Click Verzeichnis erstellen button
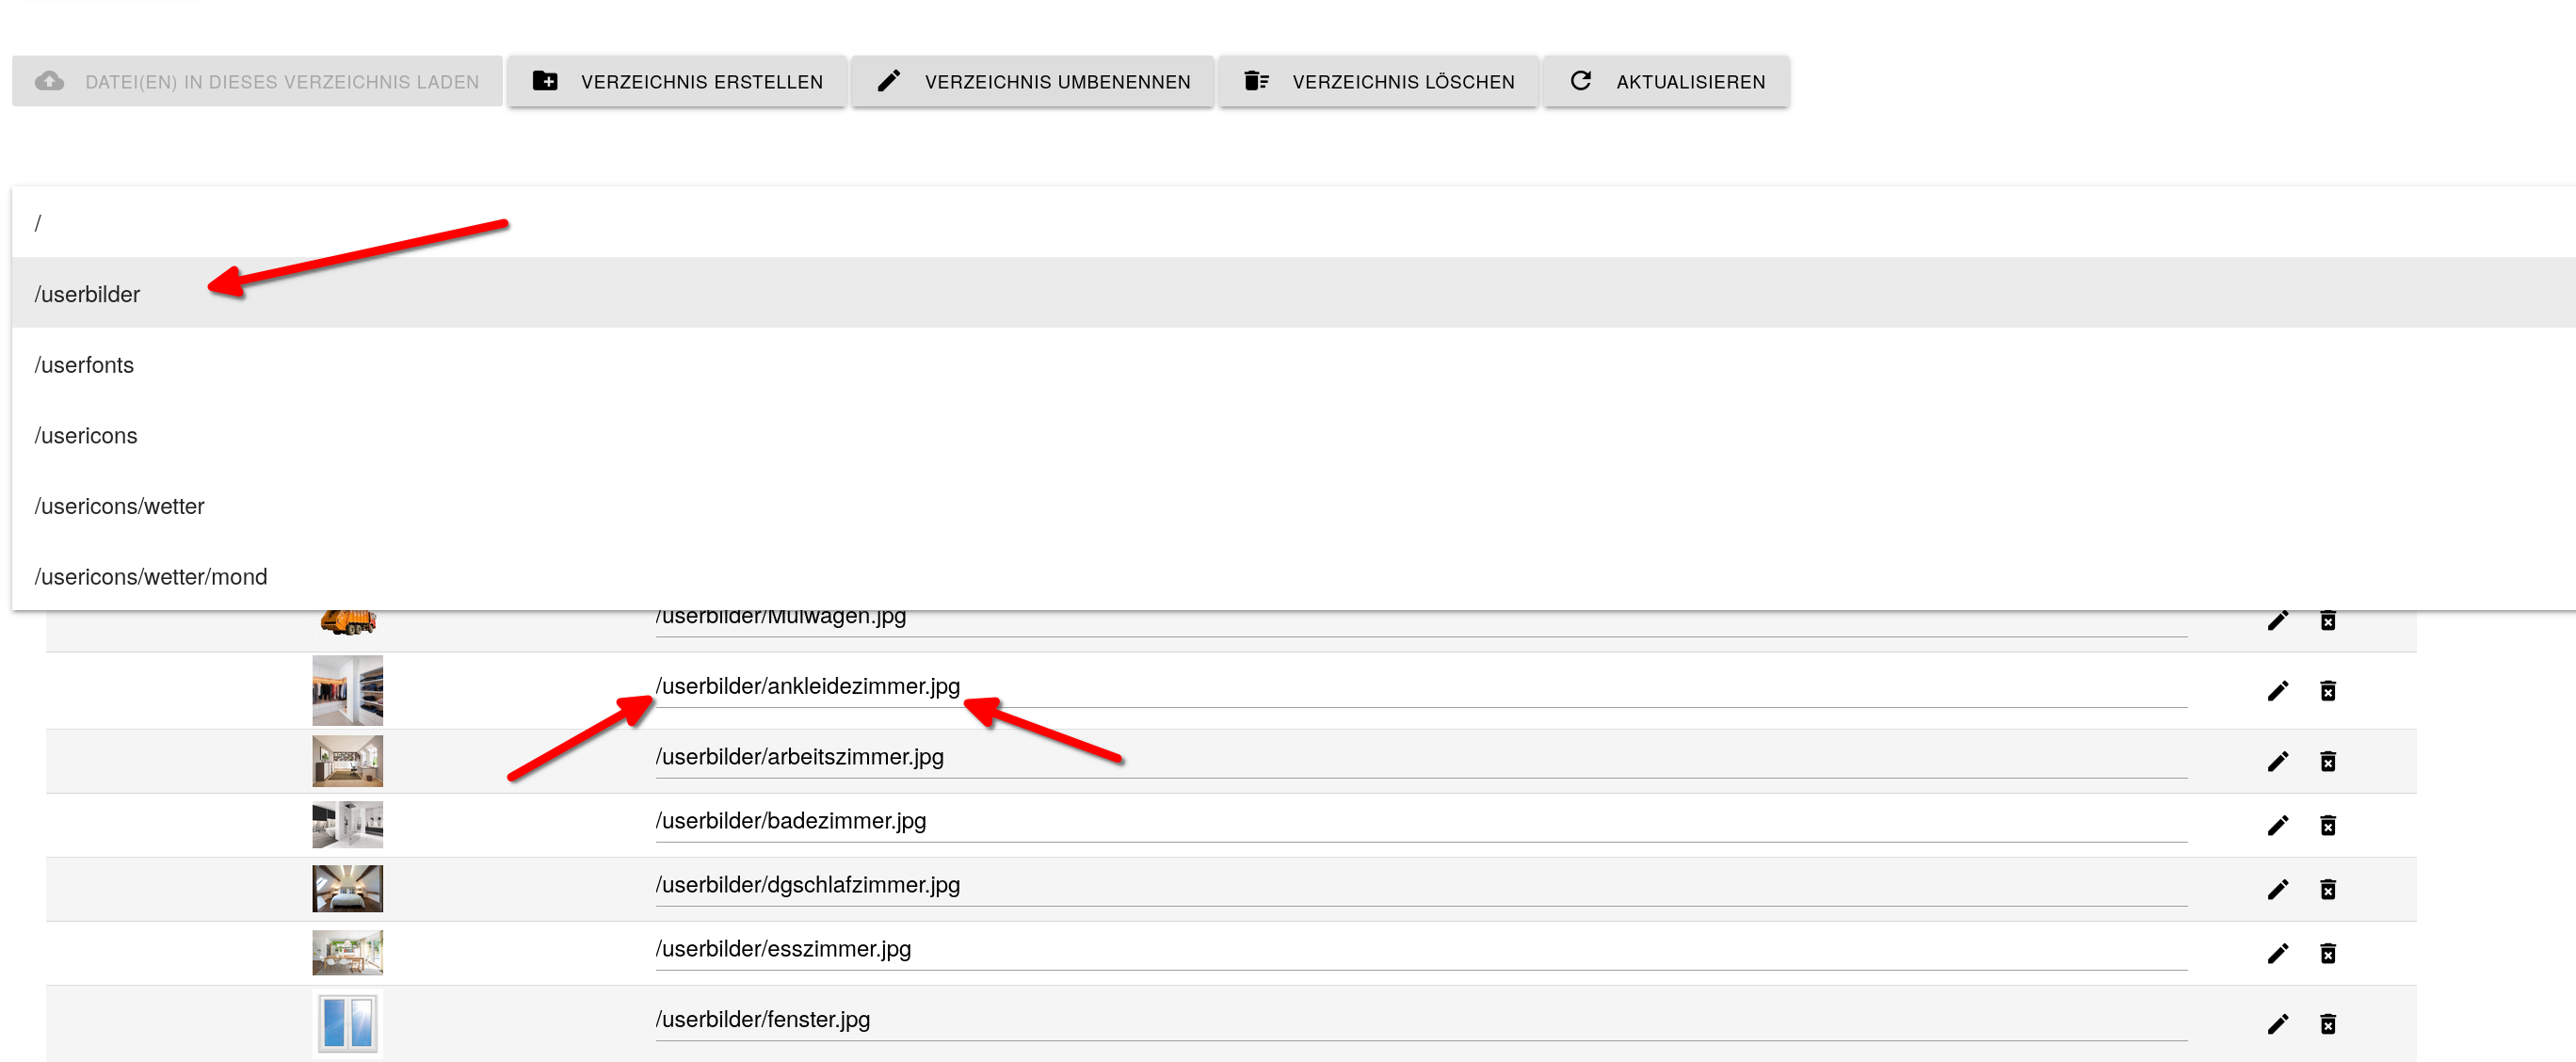Viewport: 2576px width, 1062px height. click(677, 82)
